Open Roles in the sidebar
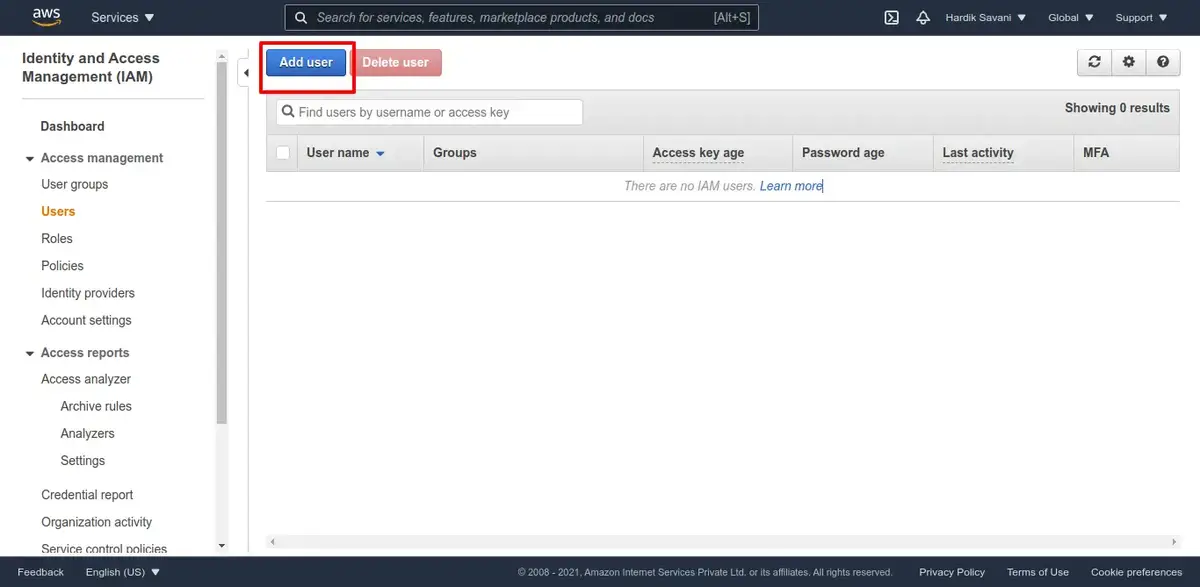This screenshot has width=1200, height=587. [57, 238]
